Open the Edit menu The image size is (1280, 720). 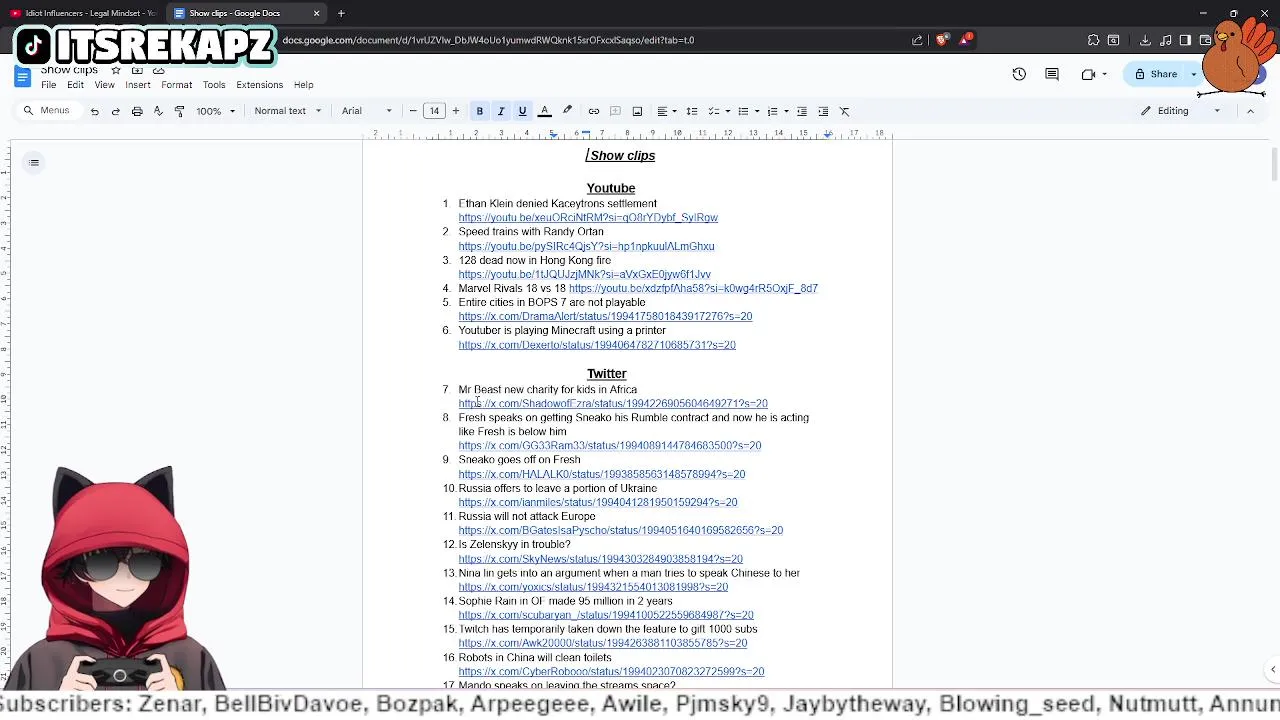click(x=75, y=85)
